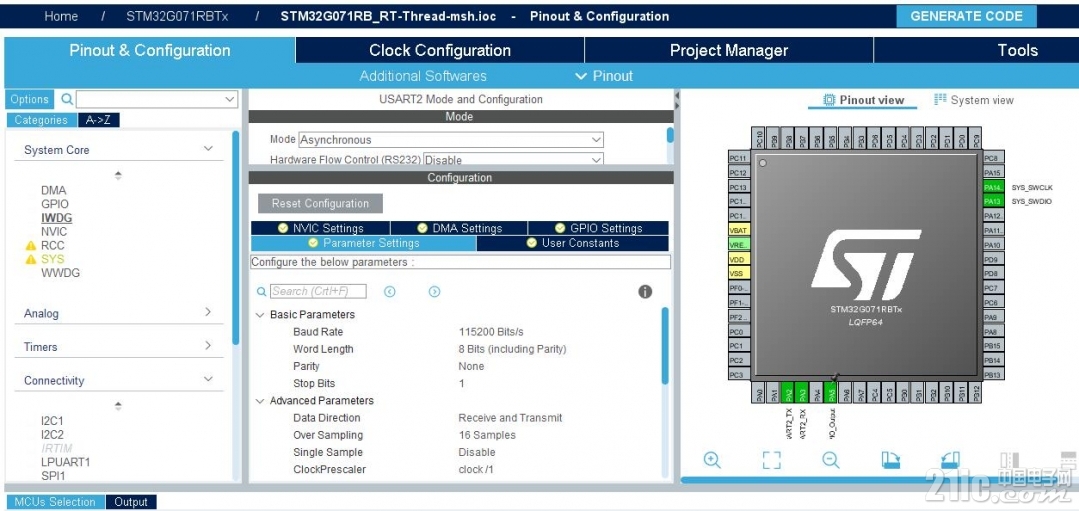The width and height of the screenshot is (1079, 511).
Task: Click the PC13 pin on the chip
Action: pyautogui.click(x=739, y=187)
